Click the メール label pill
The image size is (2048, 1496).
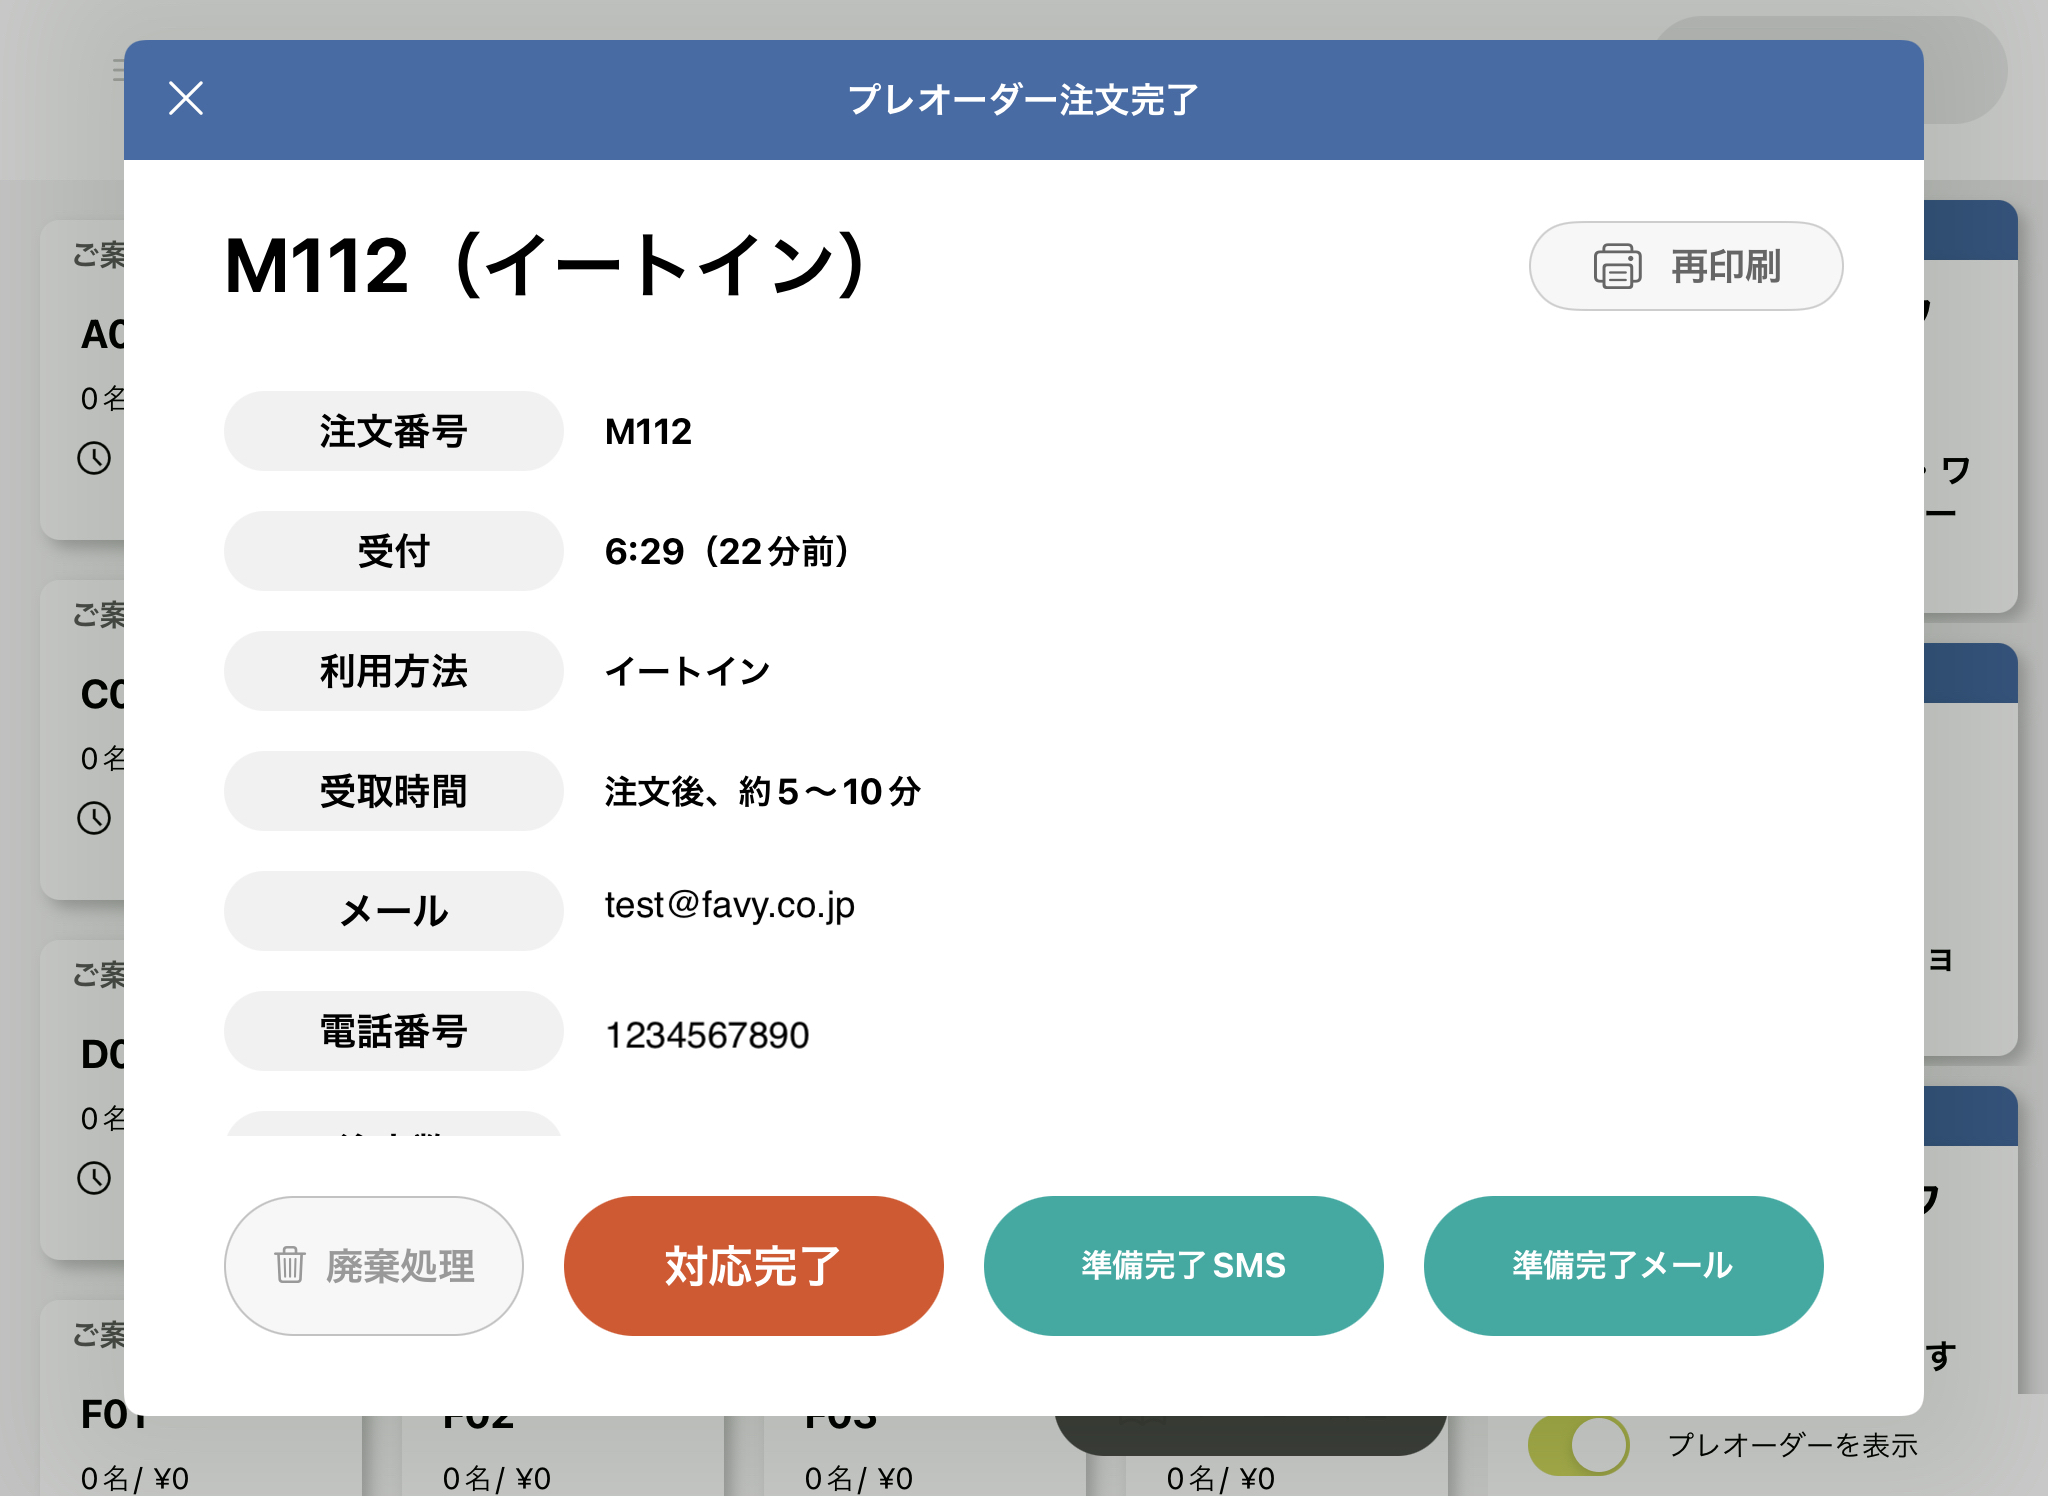(x=393, y=911)
